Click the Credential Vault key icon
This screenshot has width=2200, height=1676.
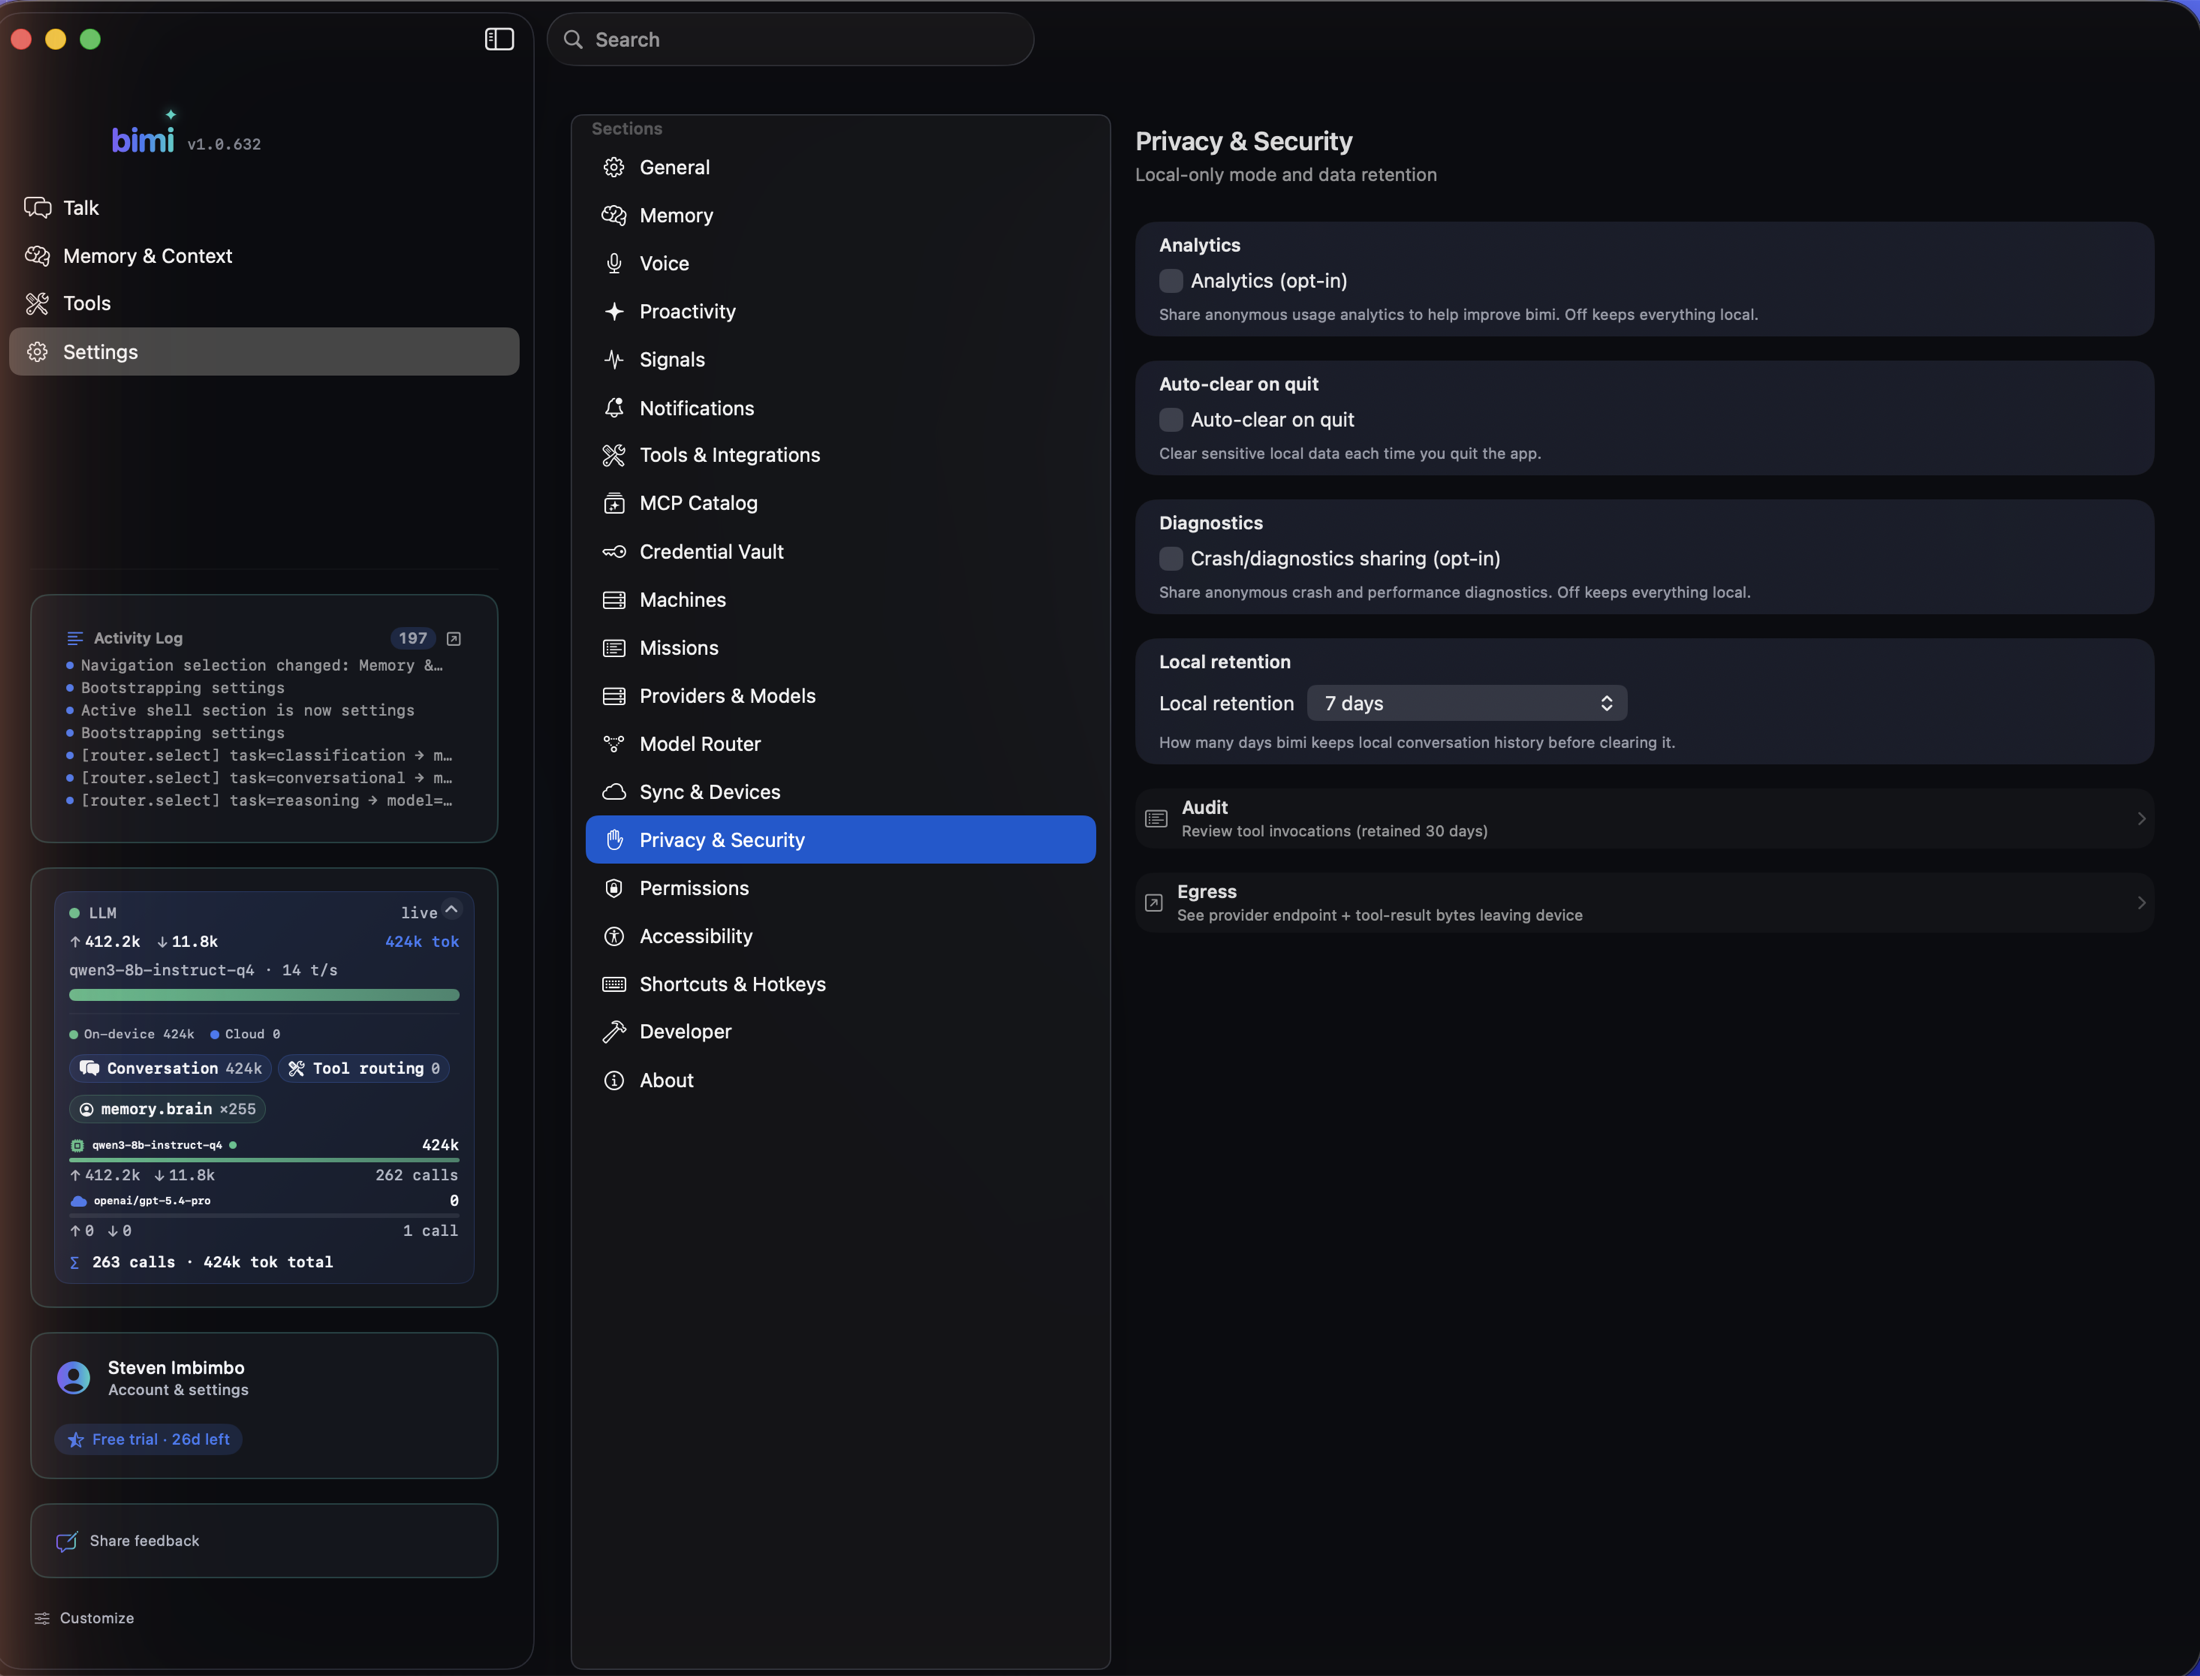tap(614, 552)
